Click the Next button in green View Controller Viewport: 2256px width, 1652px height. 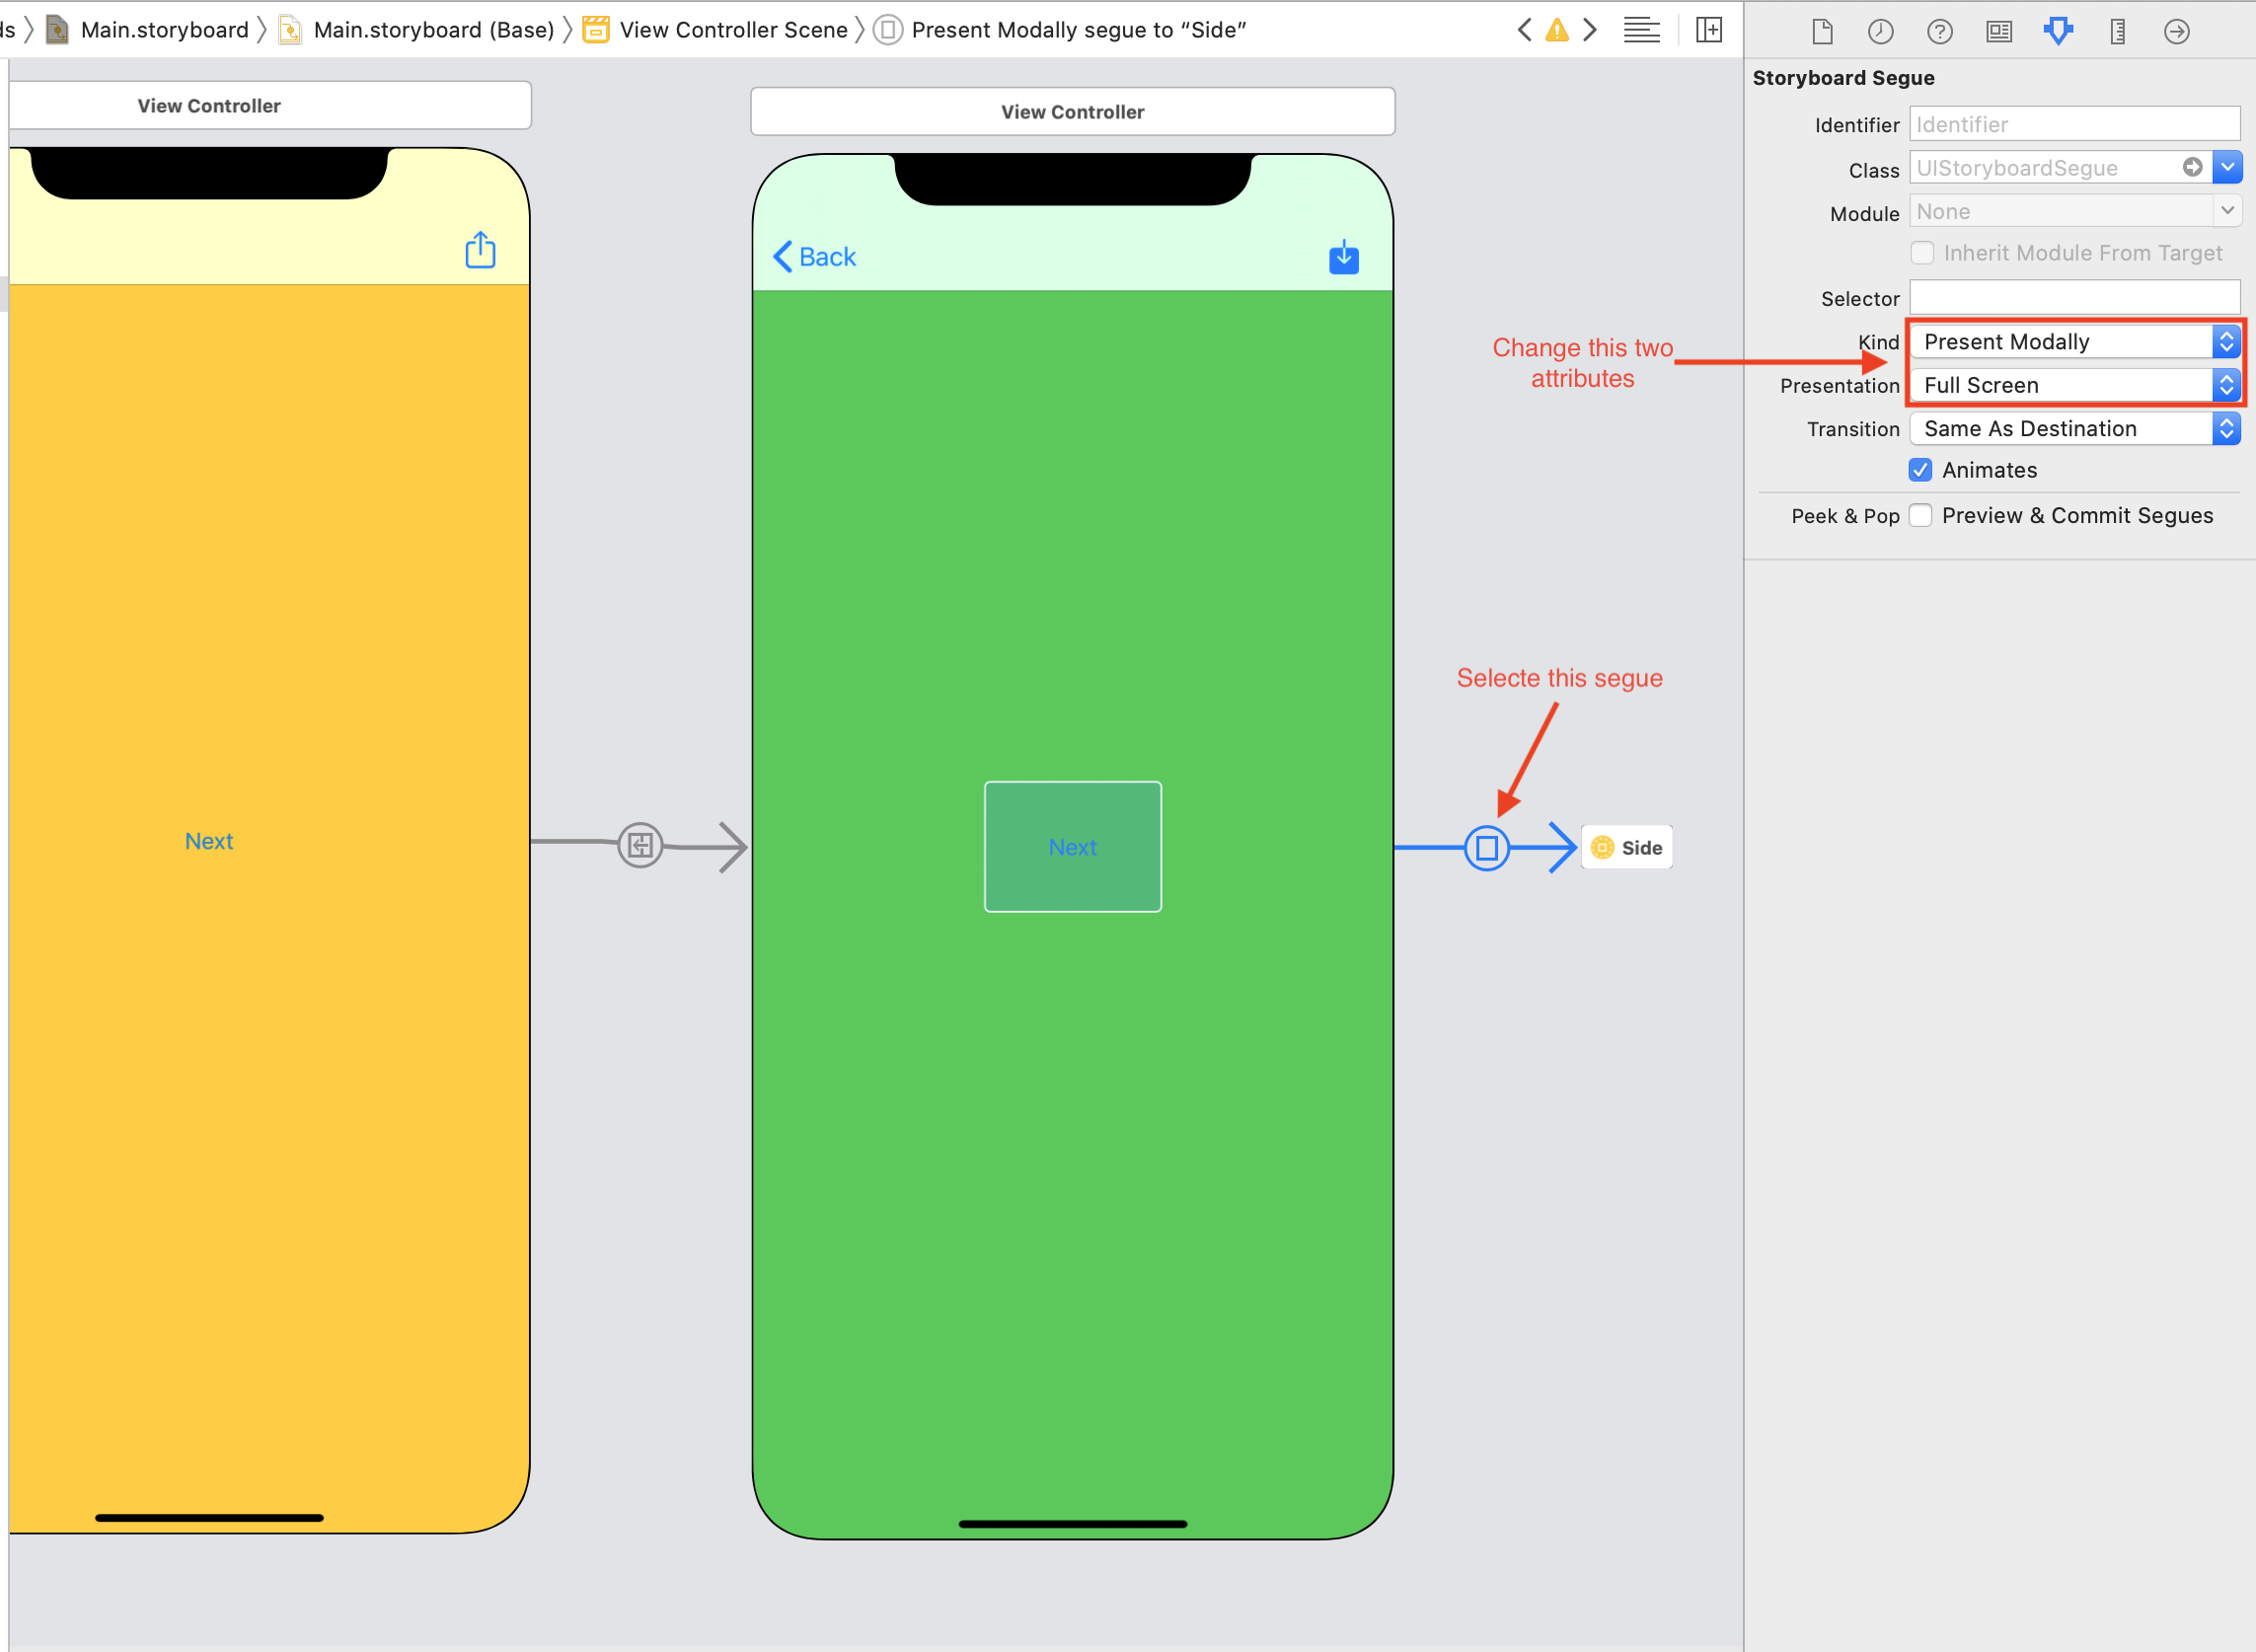(x=1072, y=846)
